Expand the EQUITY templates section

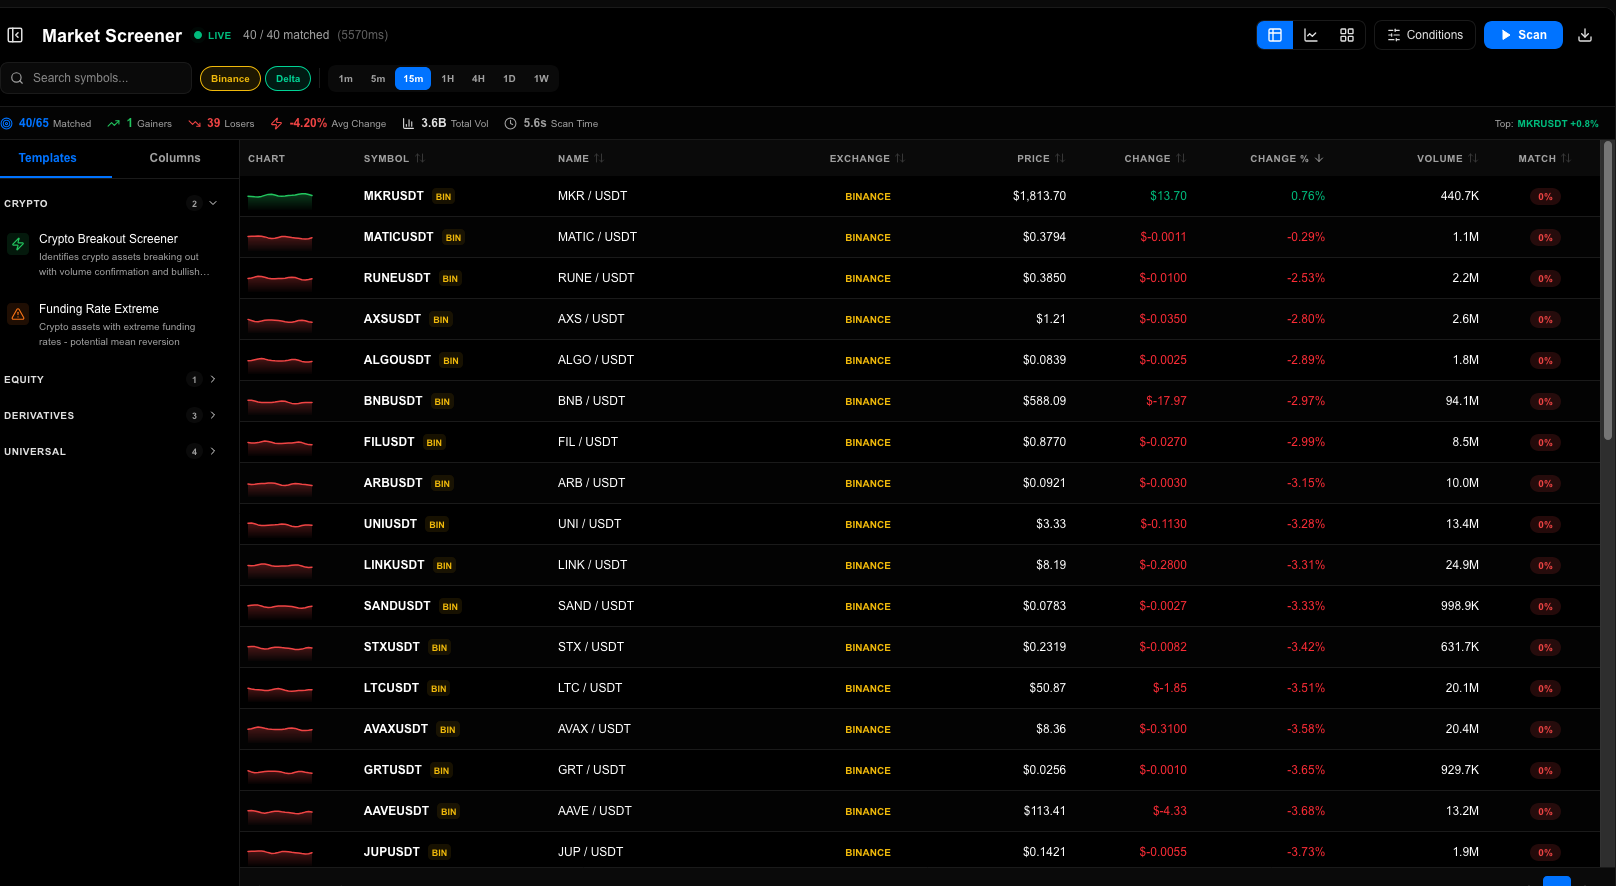click(111, 379)
